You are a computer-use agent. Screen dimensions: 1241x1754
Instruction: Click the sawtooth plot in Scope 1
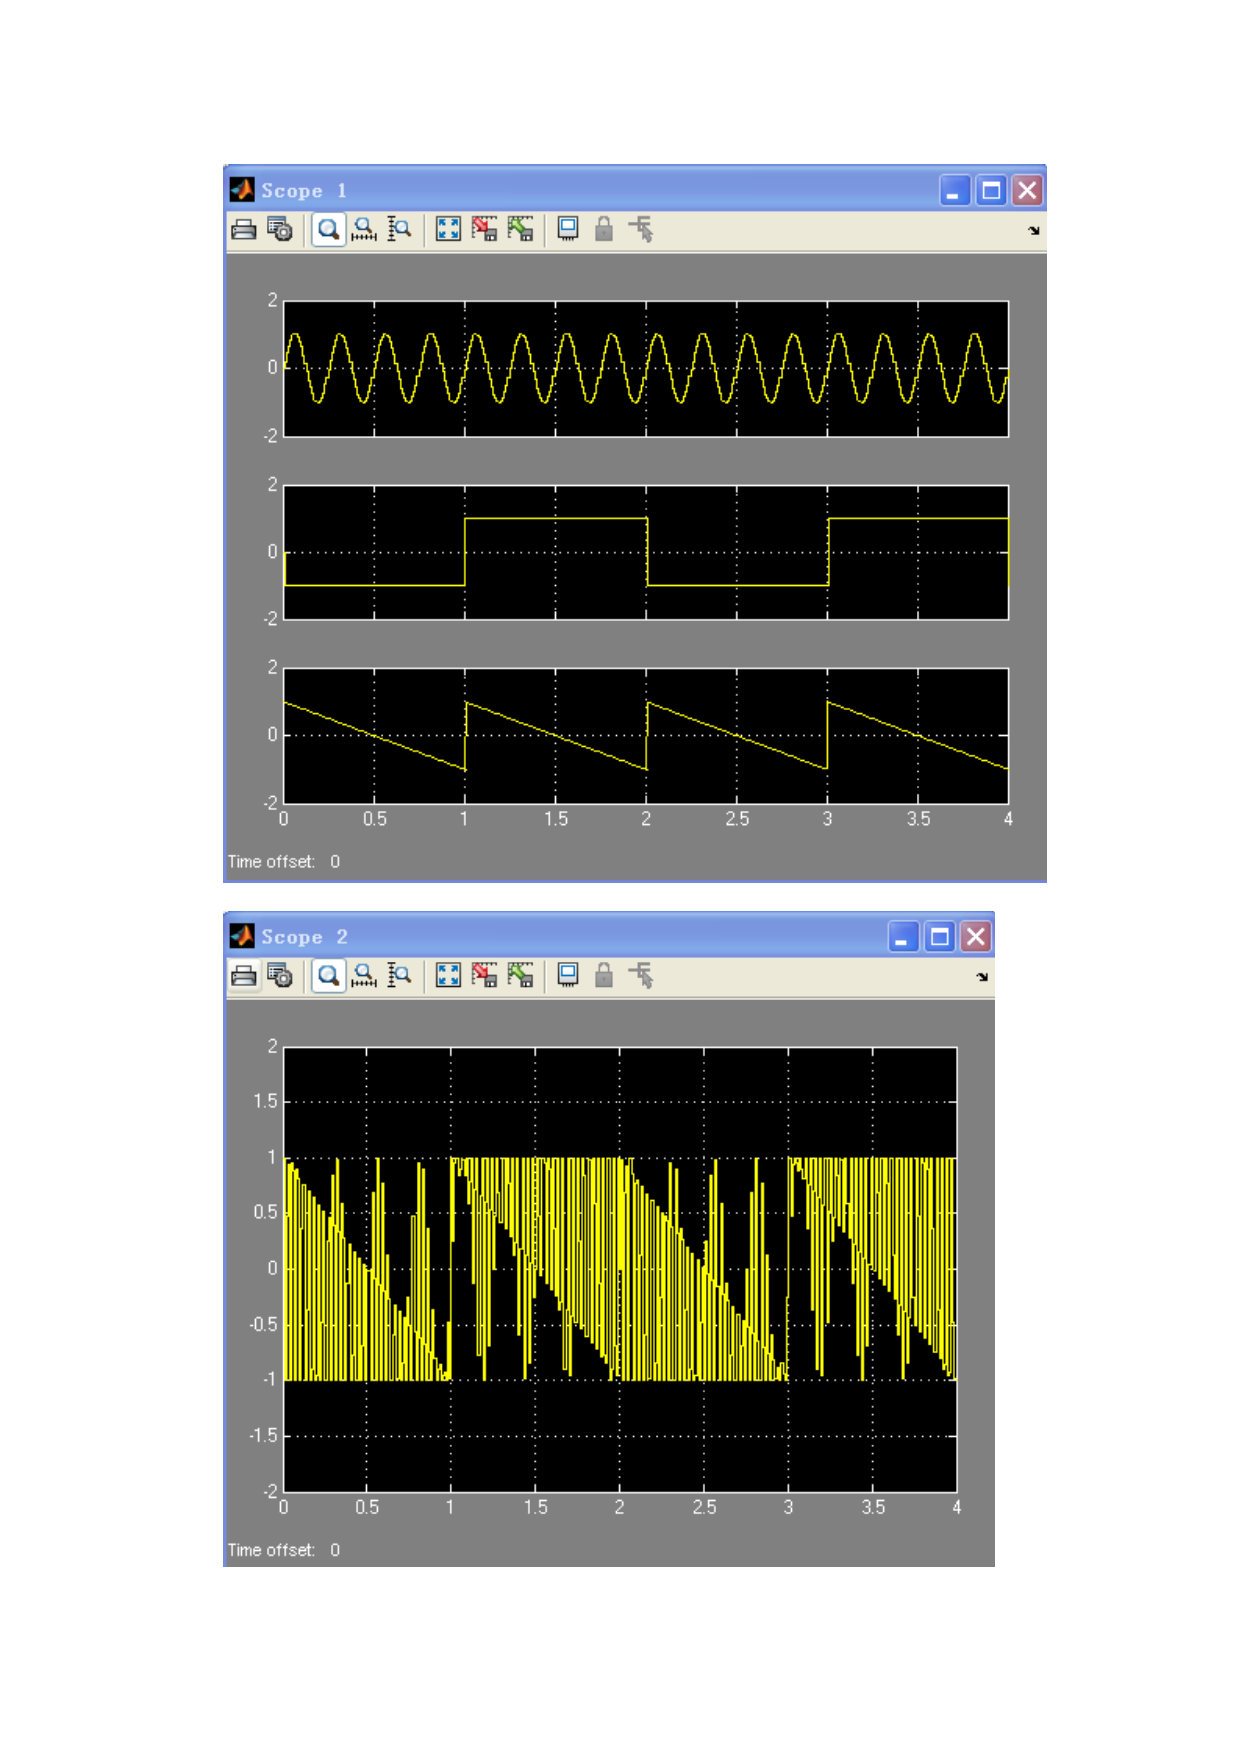point(646,736)
